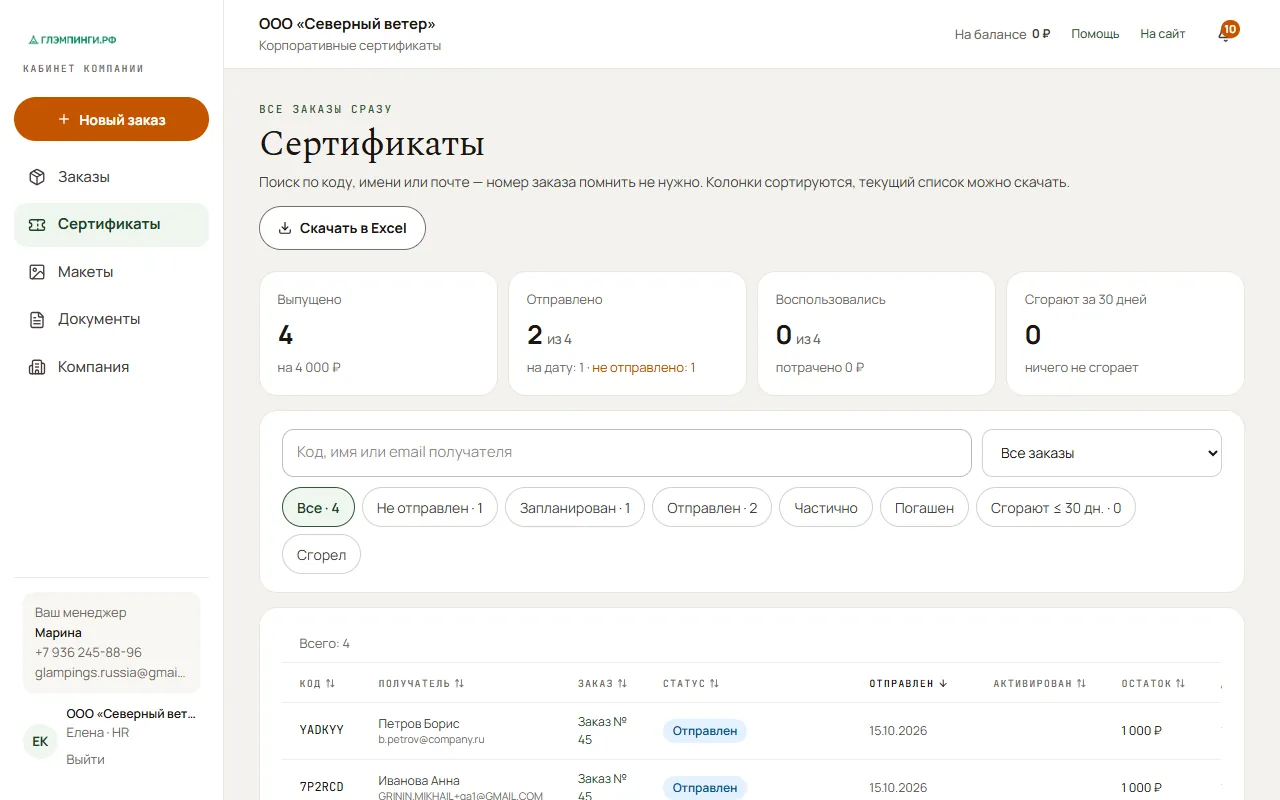
Task: Click the 'На балансе 0 ₽' balance
Action: point(1002,34)
